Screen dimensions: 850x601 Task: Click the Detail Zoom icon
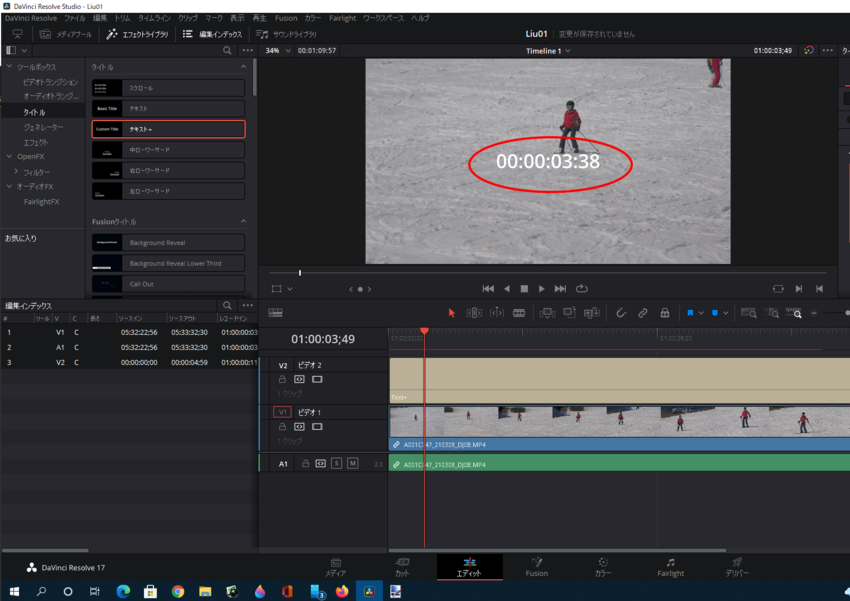click(x=771, y=313)
